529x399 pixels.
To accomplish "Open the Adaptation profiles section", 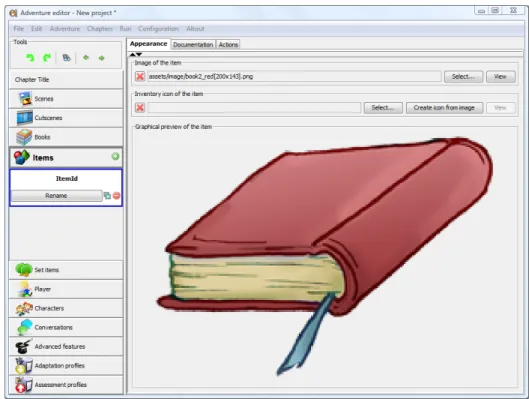I will 66,366.
